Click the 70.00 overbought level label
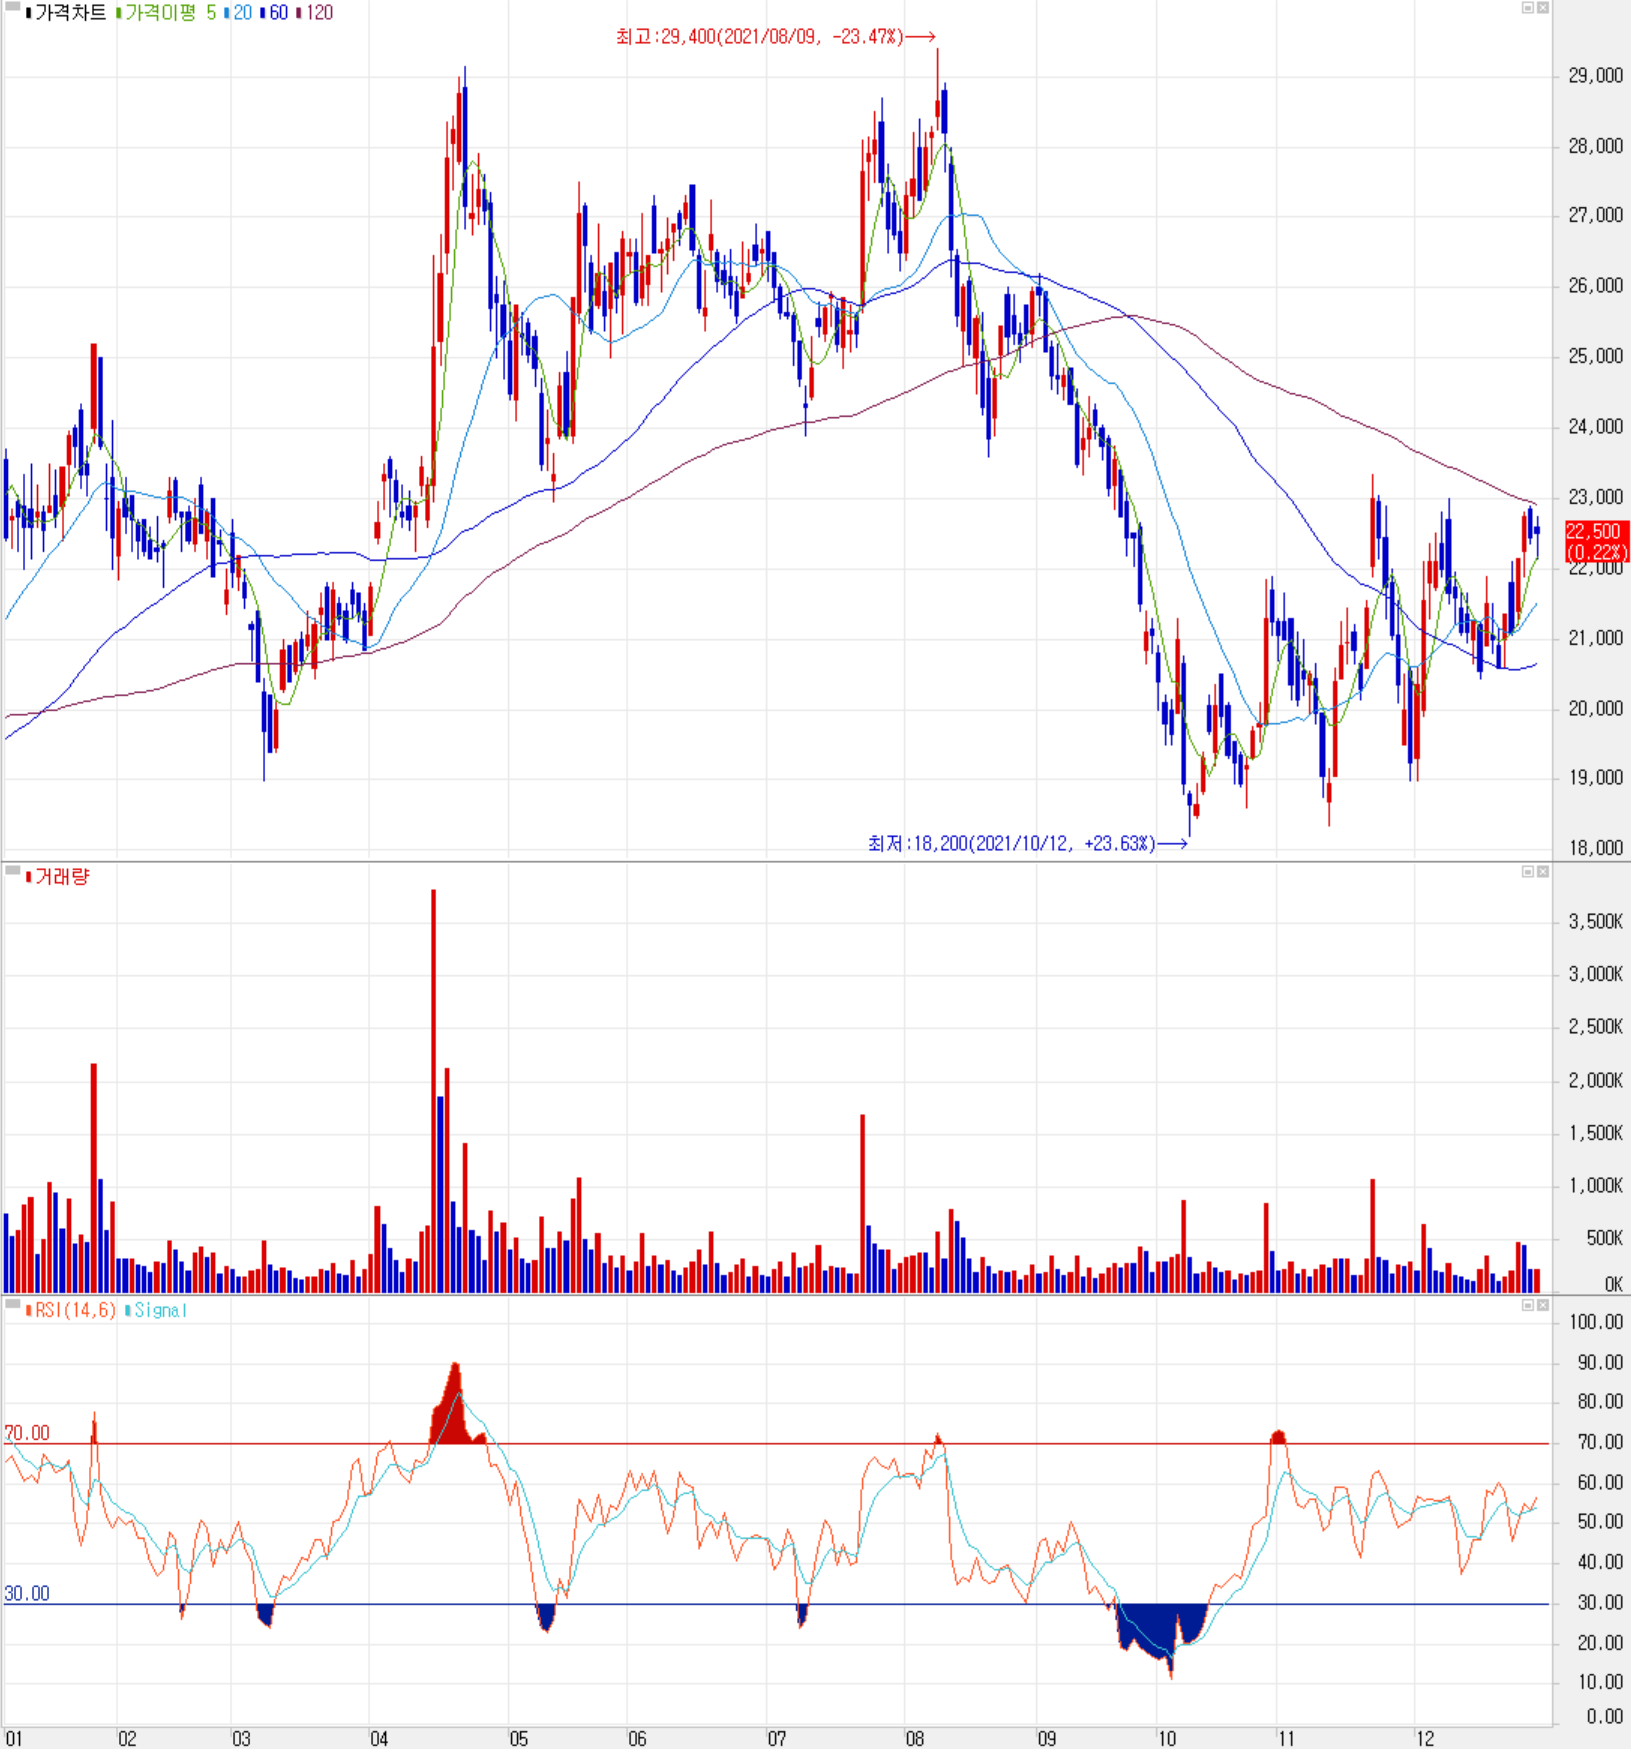This screenshot has width=1631, height=1749. (27, 1433)
